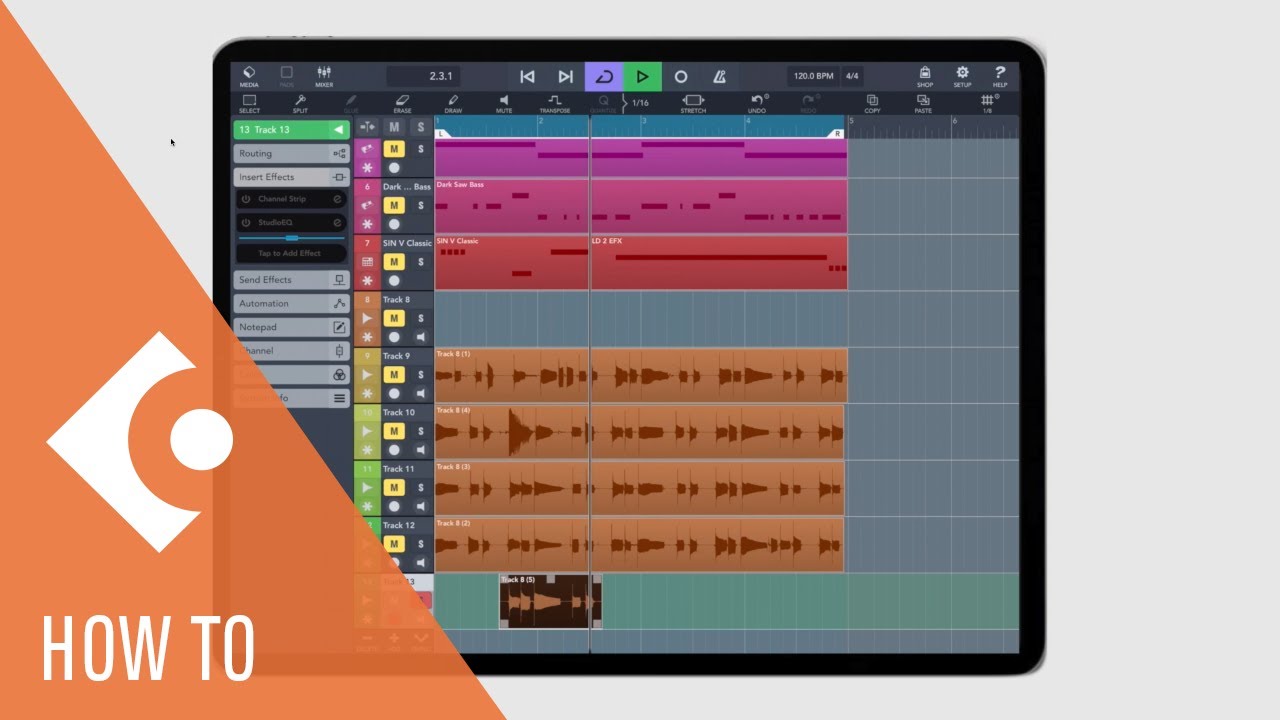The height and width of the screenshot is (720, 1280).
Task: Toggle the metronome click
Action: click(x=719, y=77)
